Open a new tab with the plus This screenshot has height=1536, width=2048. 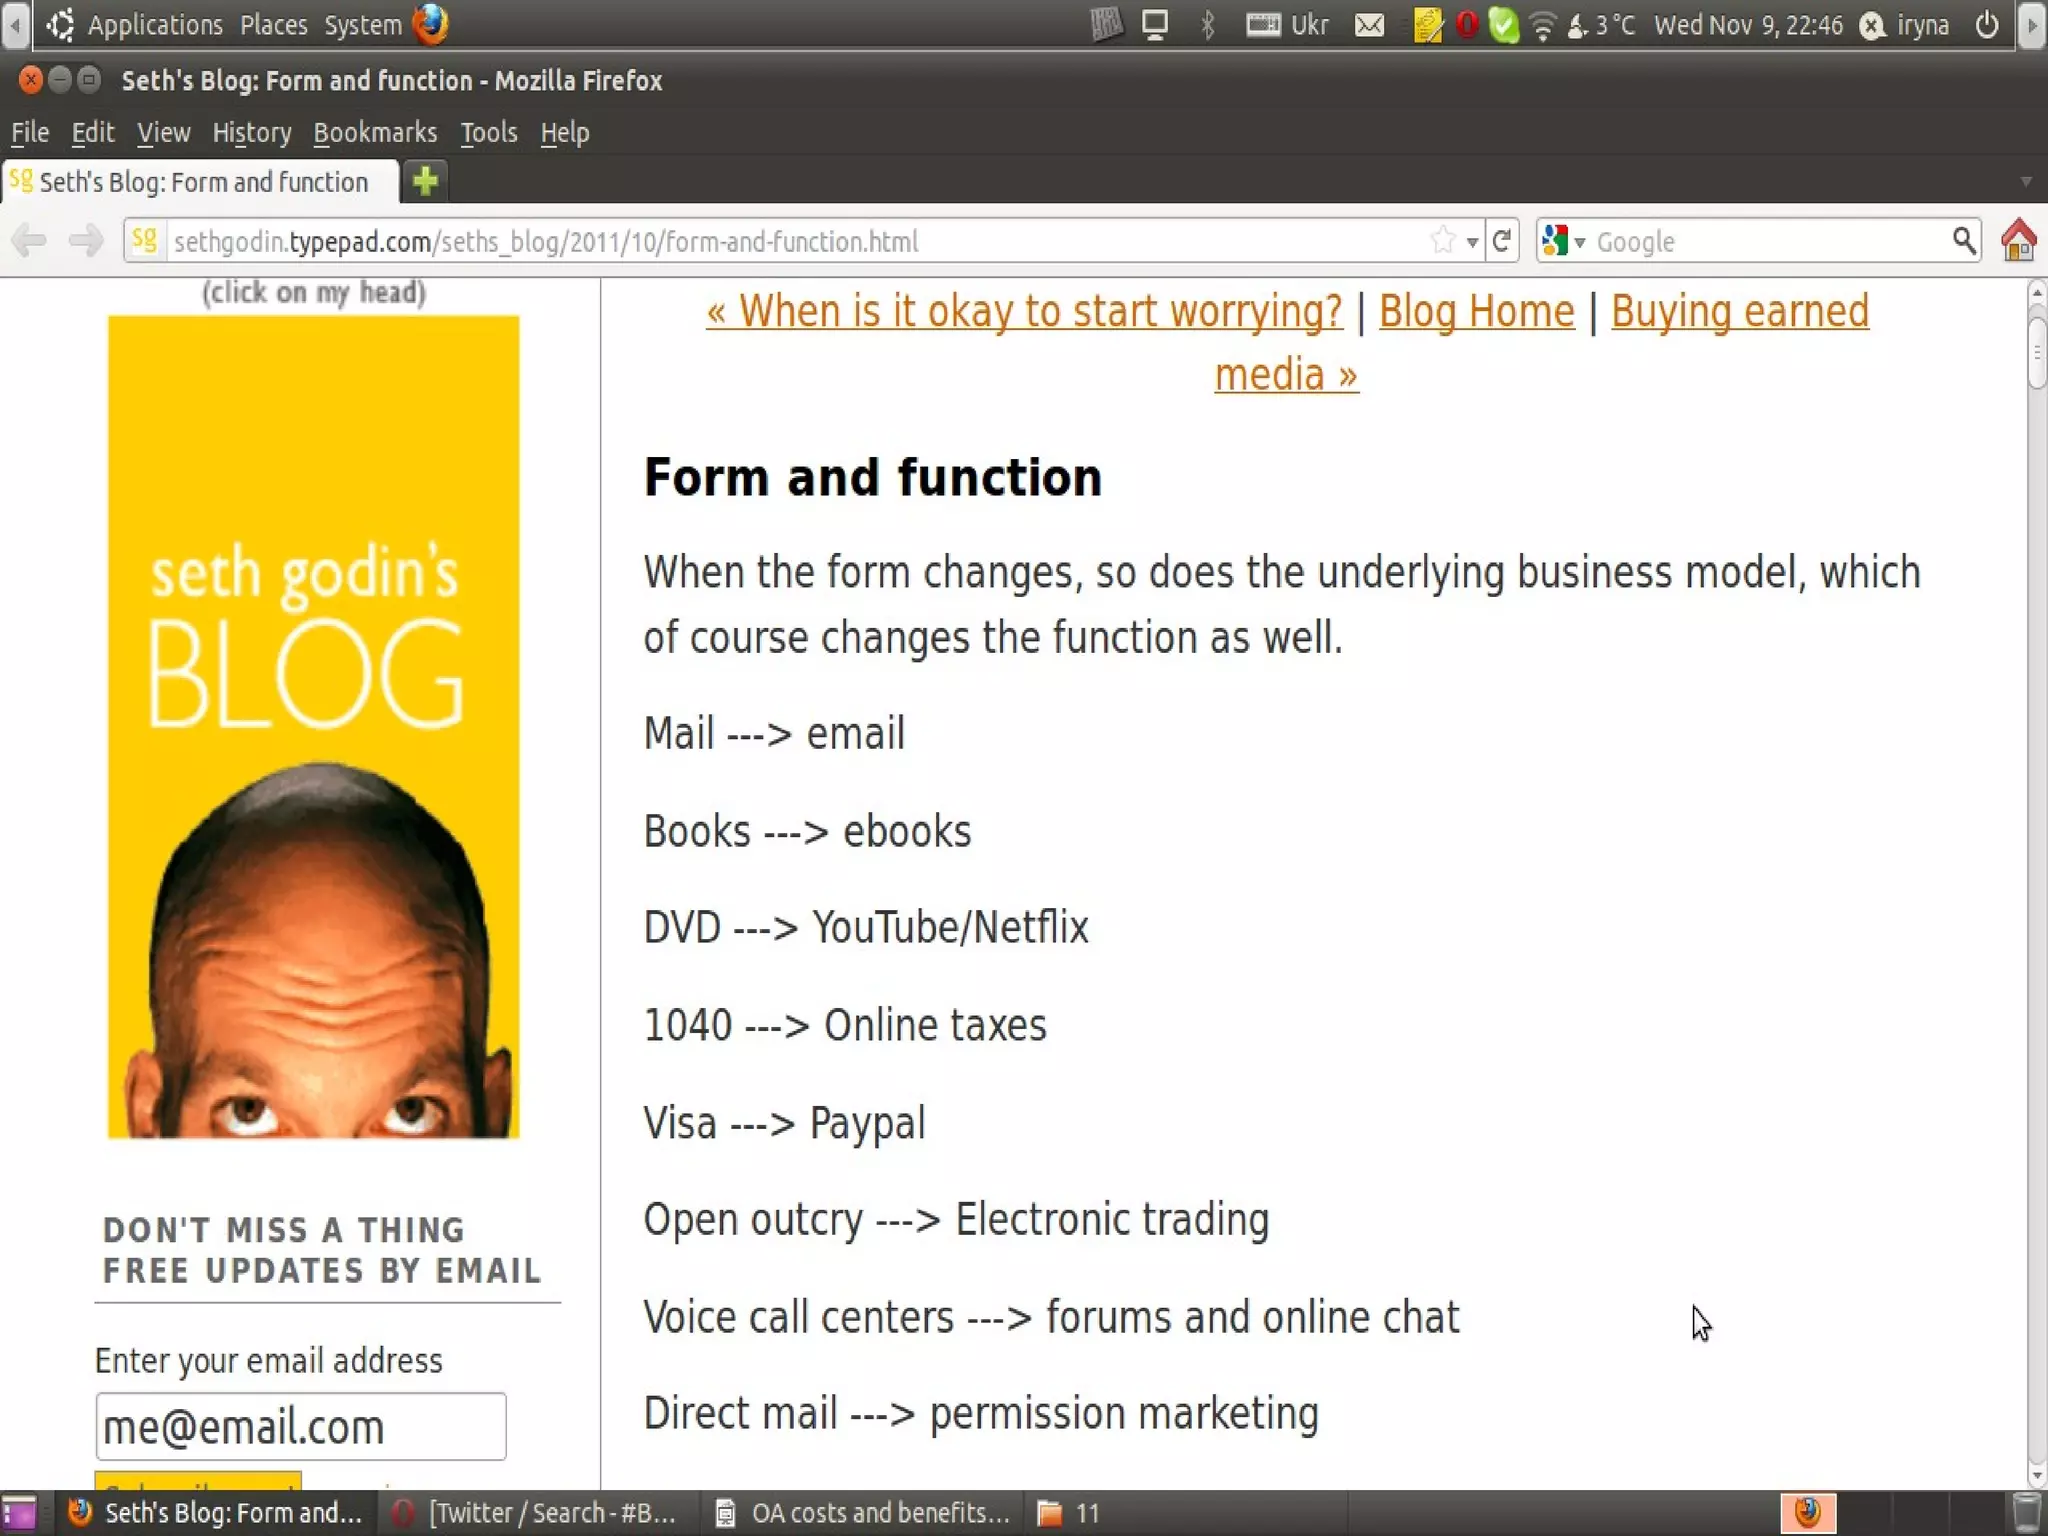(425, 181)
